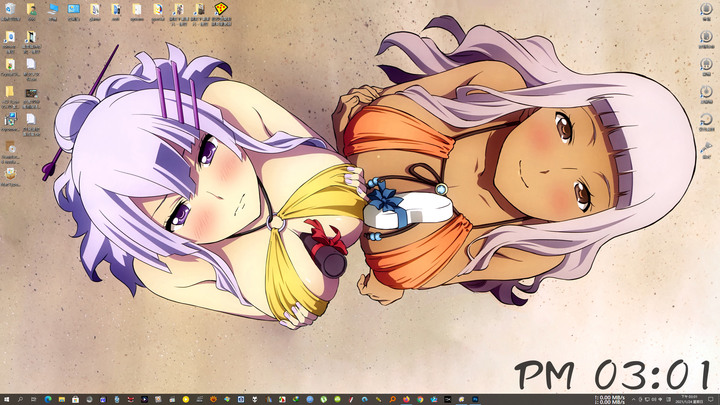Screen dimensions: 720x405
Task: Open Photoshop from the taskbar
Action: (475, 399)
